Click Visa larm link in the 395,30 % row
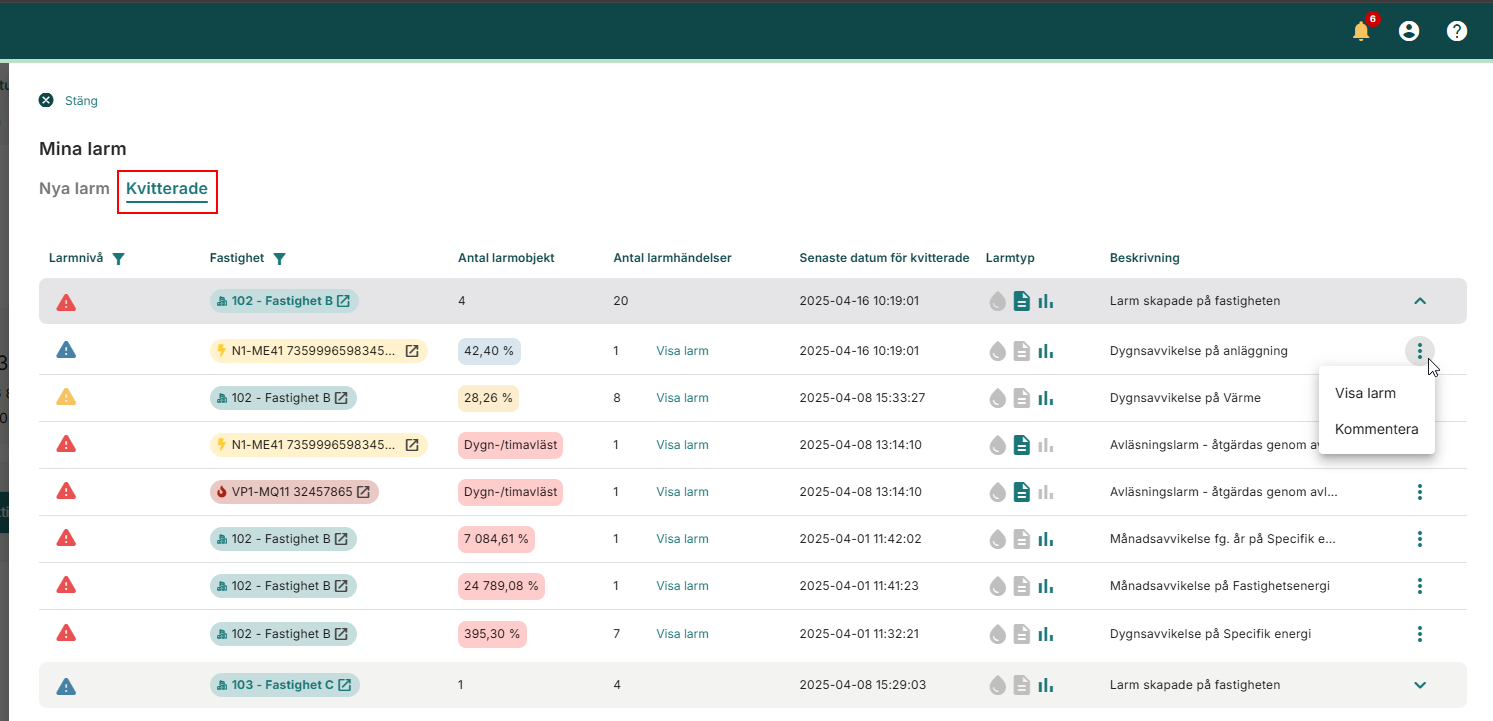The height and width of the screenshot is (721, 1493). pos(682,633)
